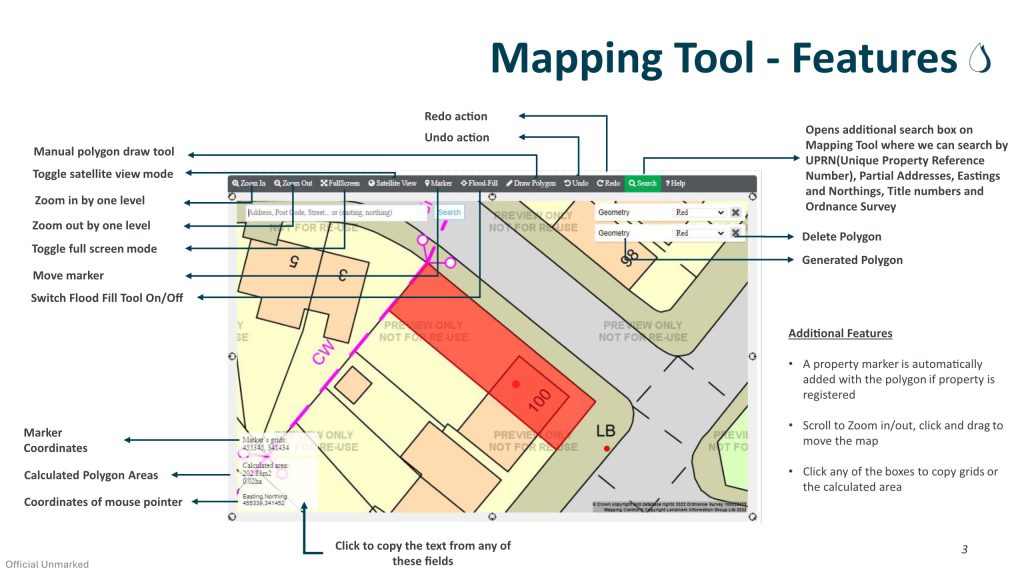This screenshot has height=576, width=1024.
Task: Click the "Coordinates of mouse pointer" caption
Action: coord(103,502)
